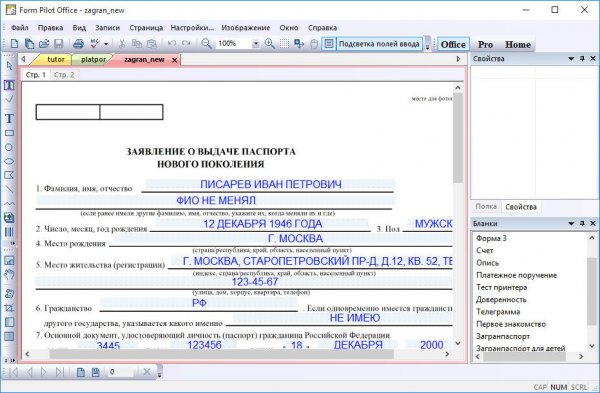Screen dimensions: 600x393
Task: Click the Undo arrow icon
Action: (x=172, y=43)
